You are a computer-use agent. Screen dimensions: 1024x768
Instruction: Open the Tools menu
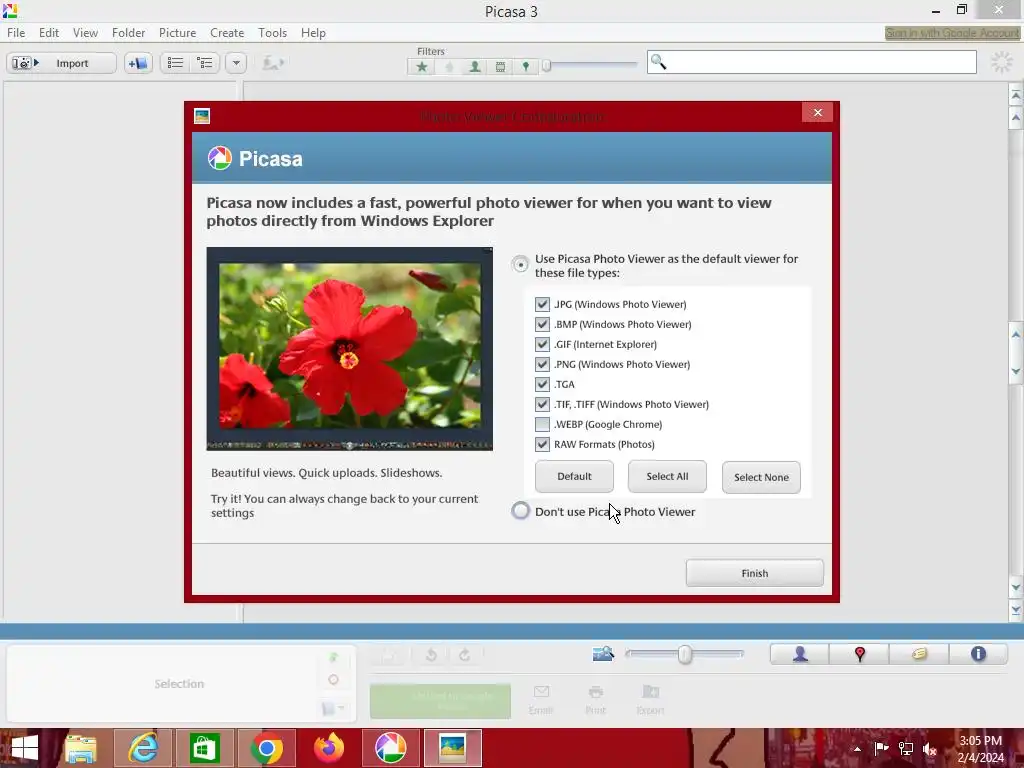[272, 33]
